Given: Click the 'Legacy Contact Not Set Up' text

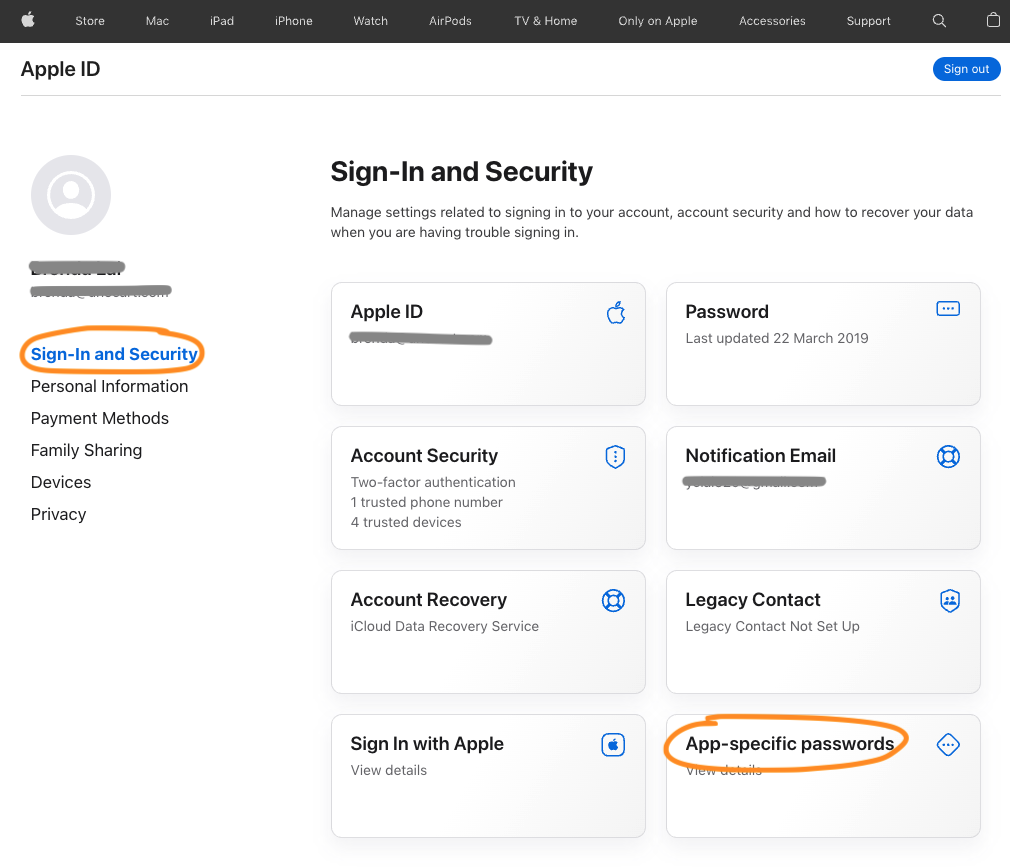Looking at the screenshot, I should click(x=772, y=626).
